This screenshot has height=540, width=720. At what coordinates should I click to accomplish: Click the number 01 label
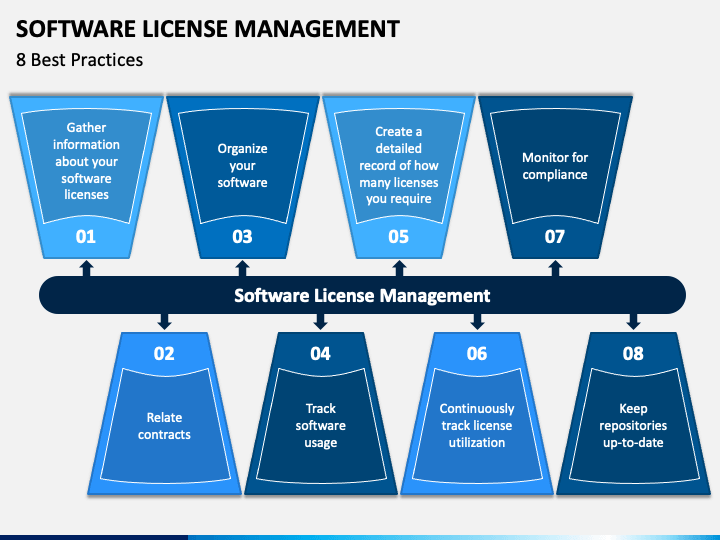86,236
